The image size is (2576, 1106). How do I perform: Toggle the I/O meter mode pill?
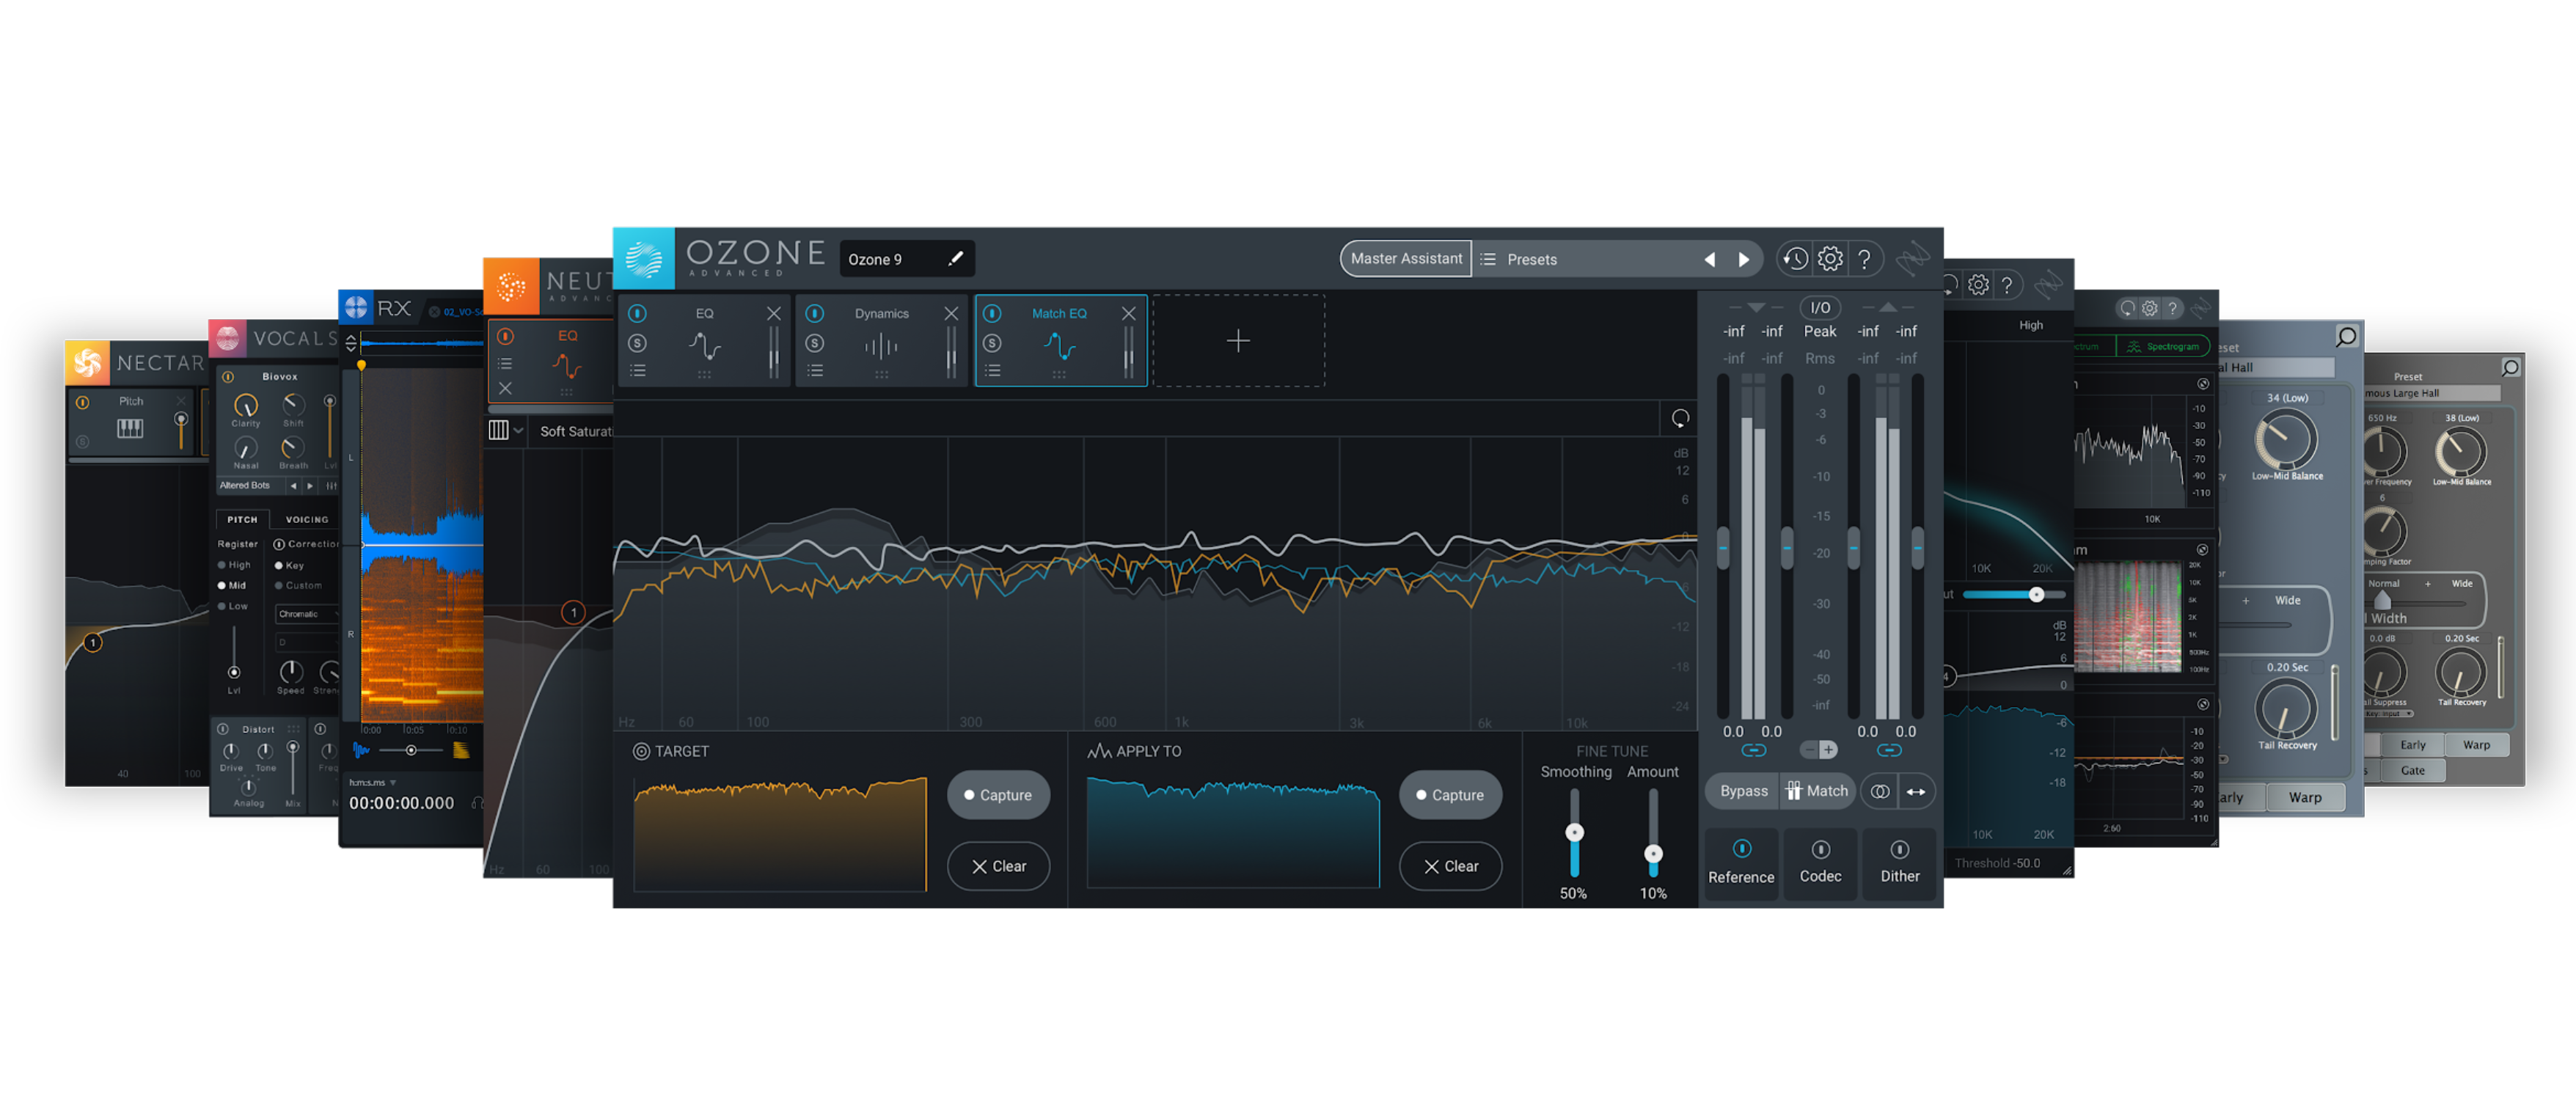(1820, 308)
